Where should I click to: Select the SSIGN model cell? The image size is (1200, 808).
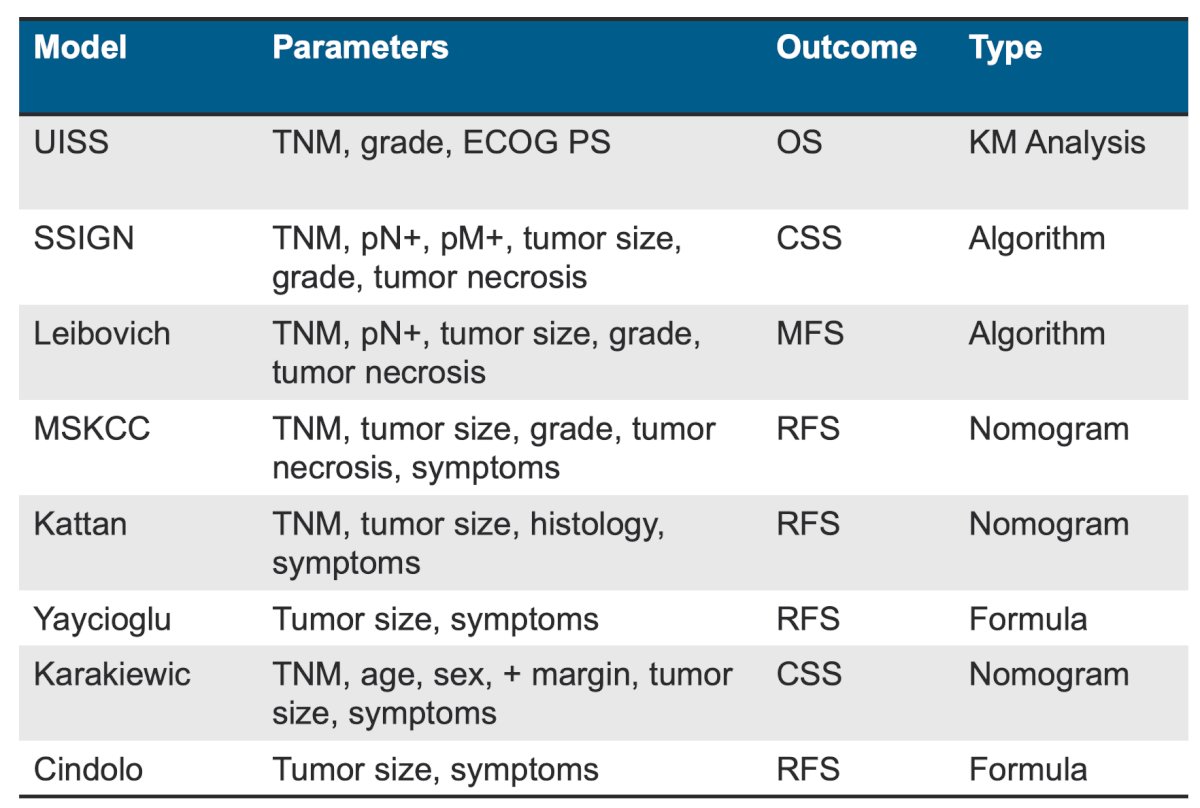82,239
